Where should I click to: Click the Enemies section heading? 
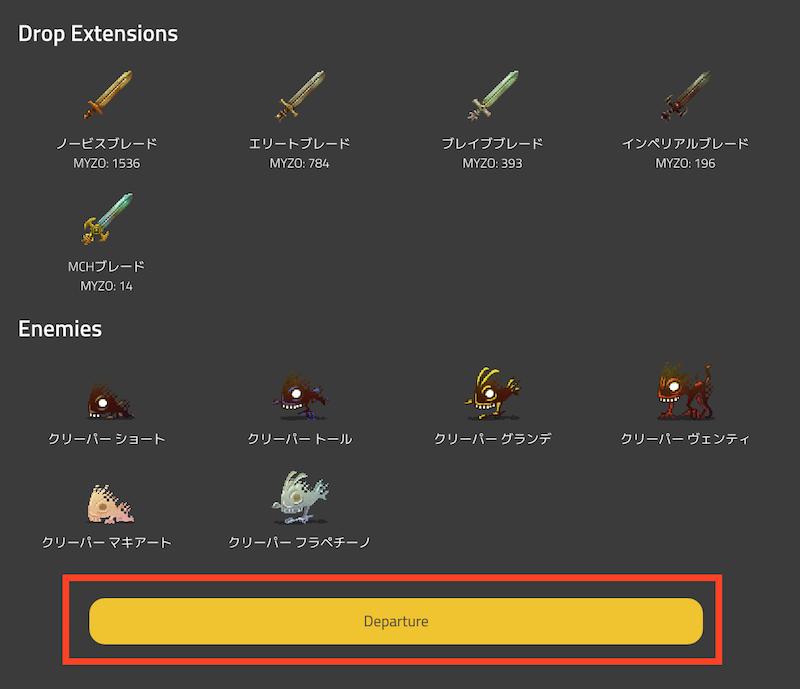click(60, 329)
